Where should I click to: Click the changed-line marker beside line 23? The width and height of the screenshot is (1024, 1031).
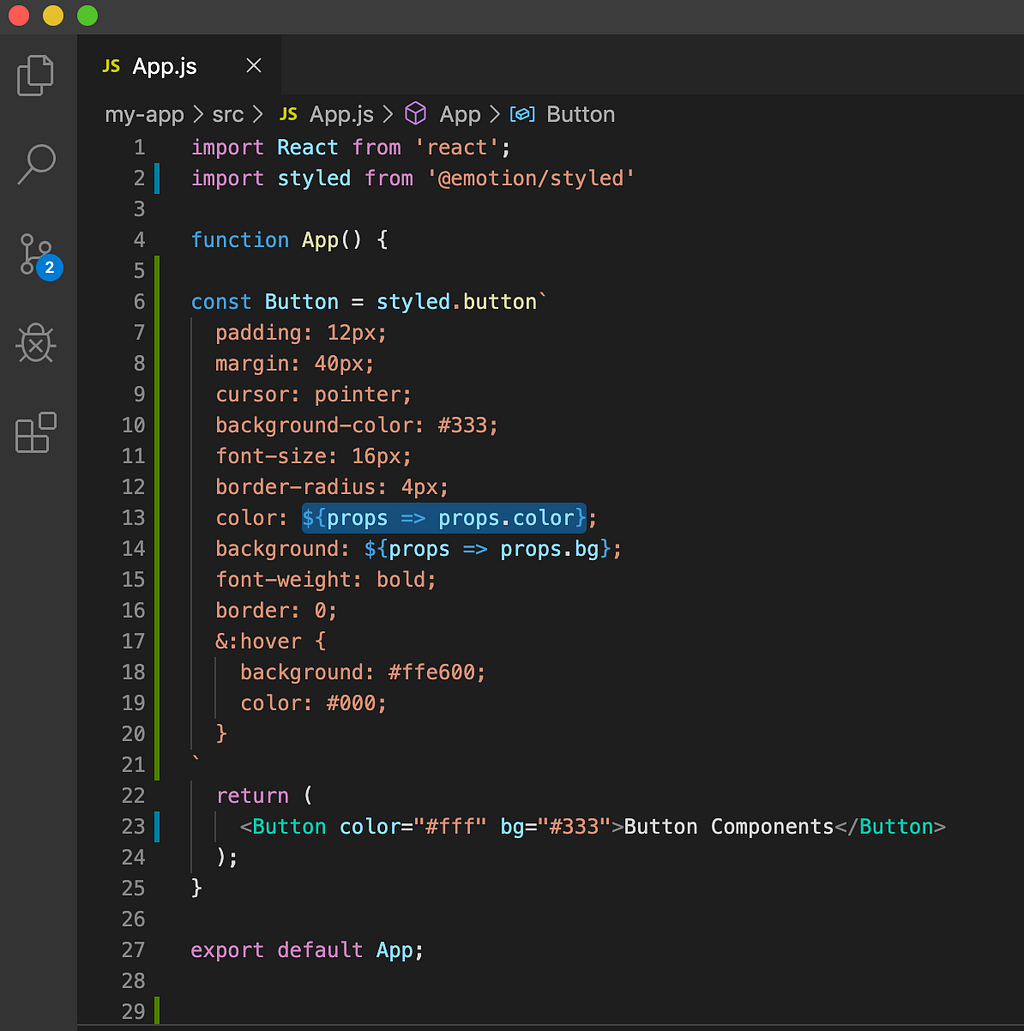click(157, 827)
